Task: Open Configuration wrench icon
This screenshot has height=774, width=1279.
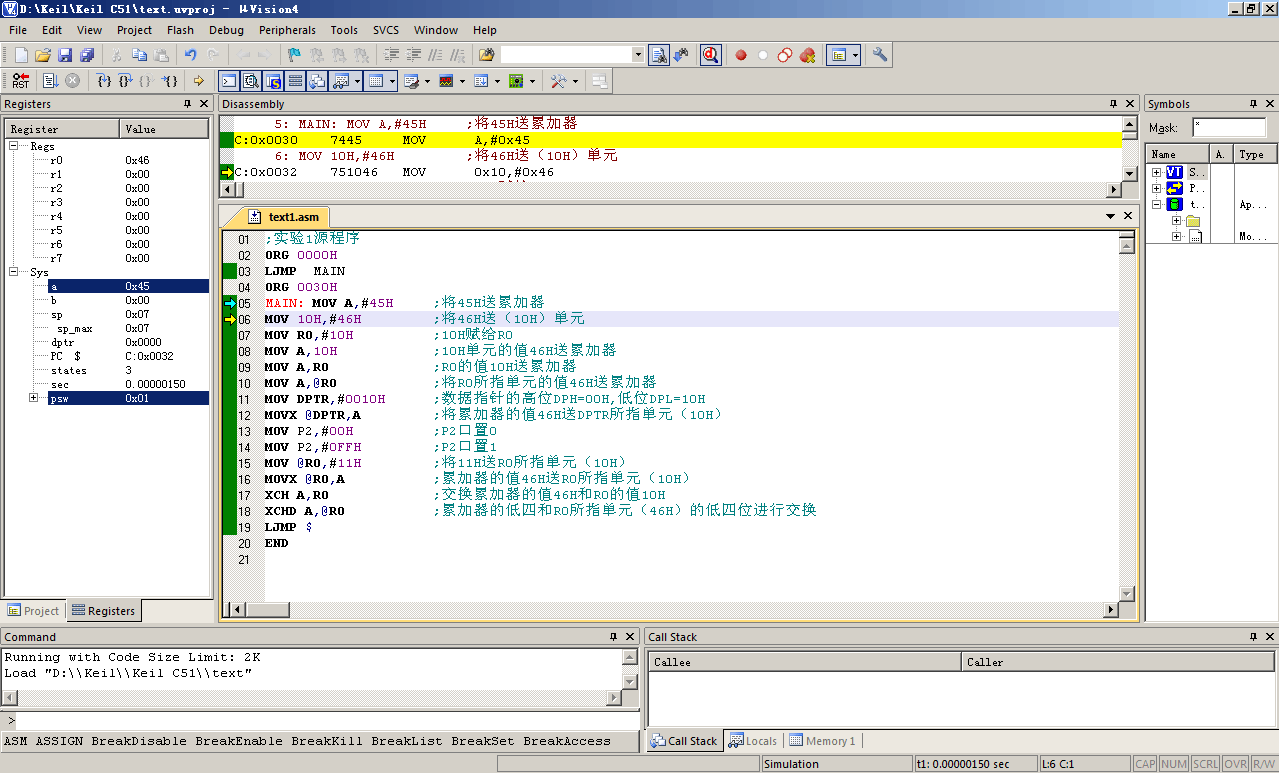Action: [x=880, y=55]
